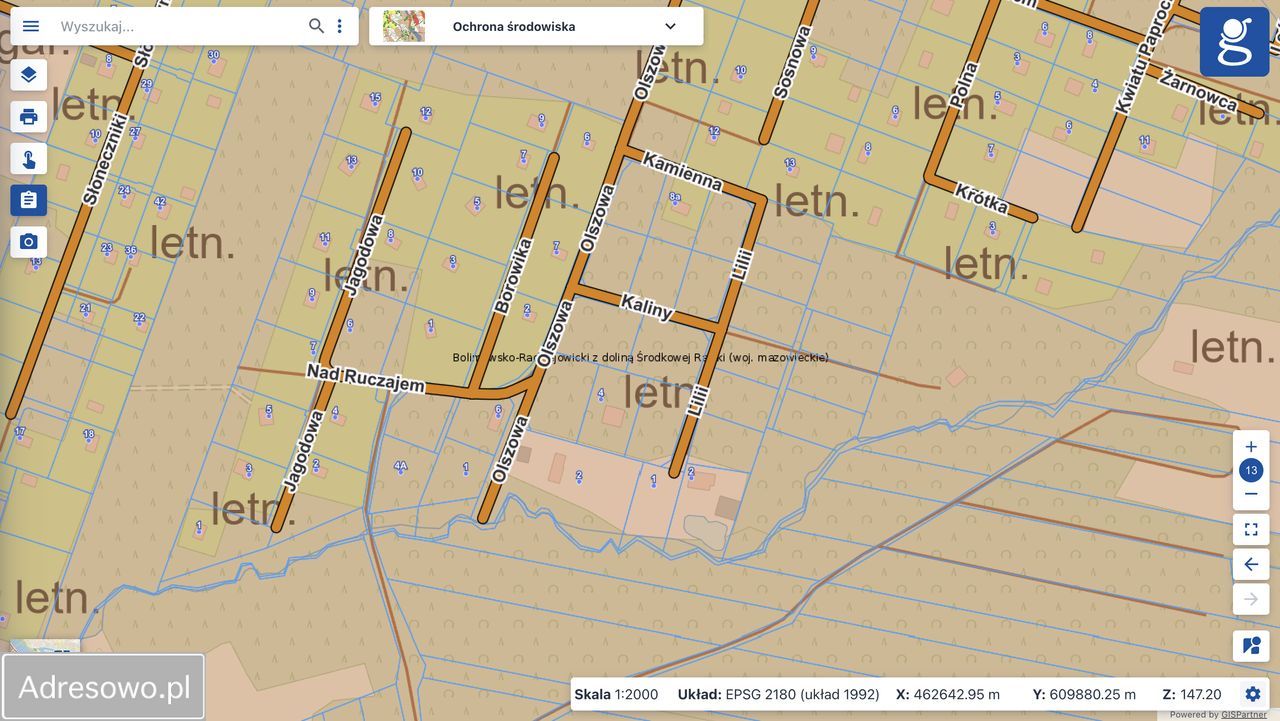Click the print map icon

point(28,117)
